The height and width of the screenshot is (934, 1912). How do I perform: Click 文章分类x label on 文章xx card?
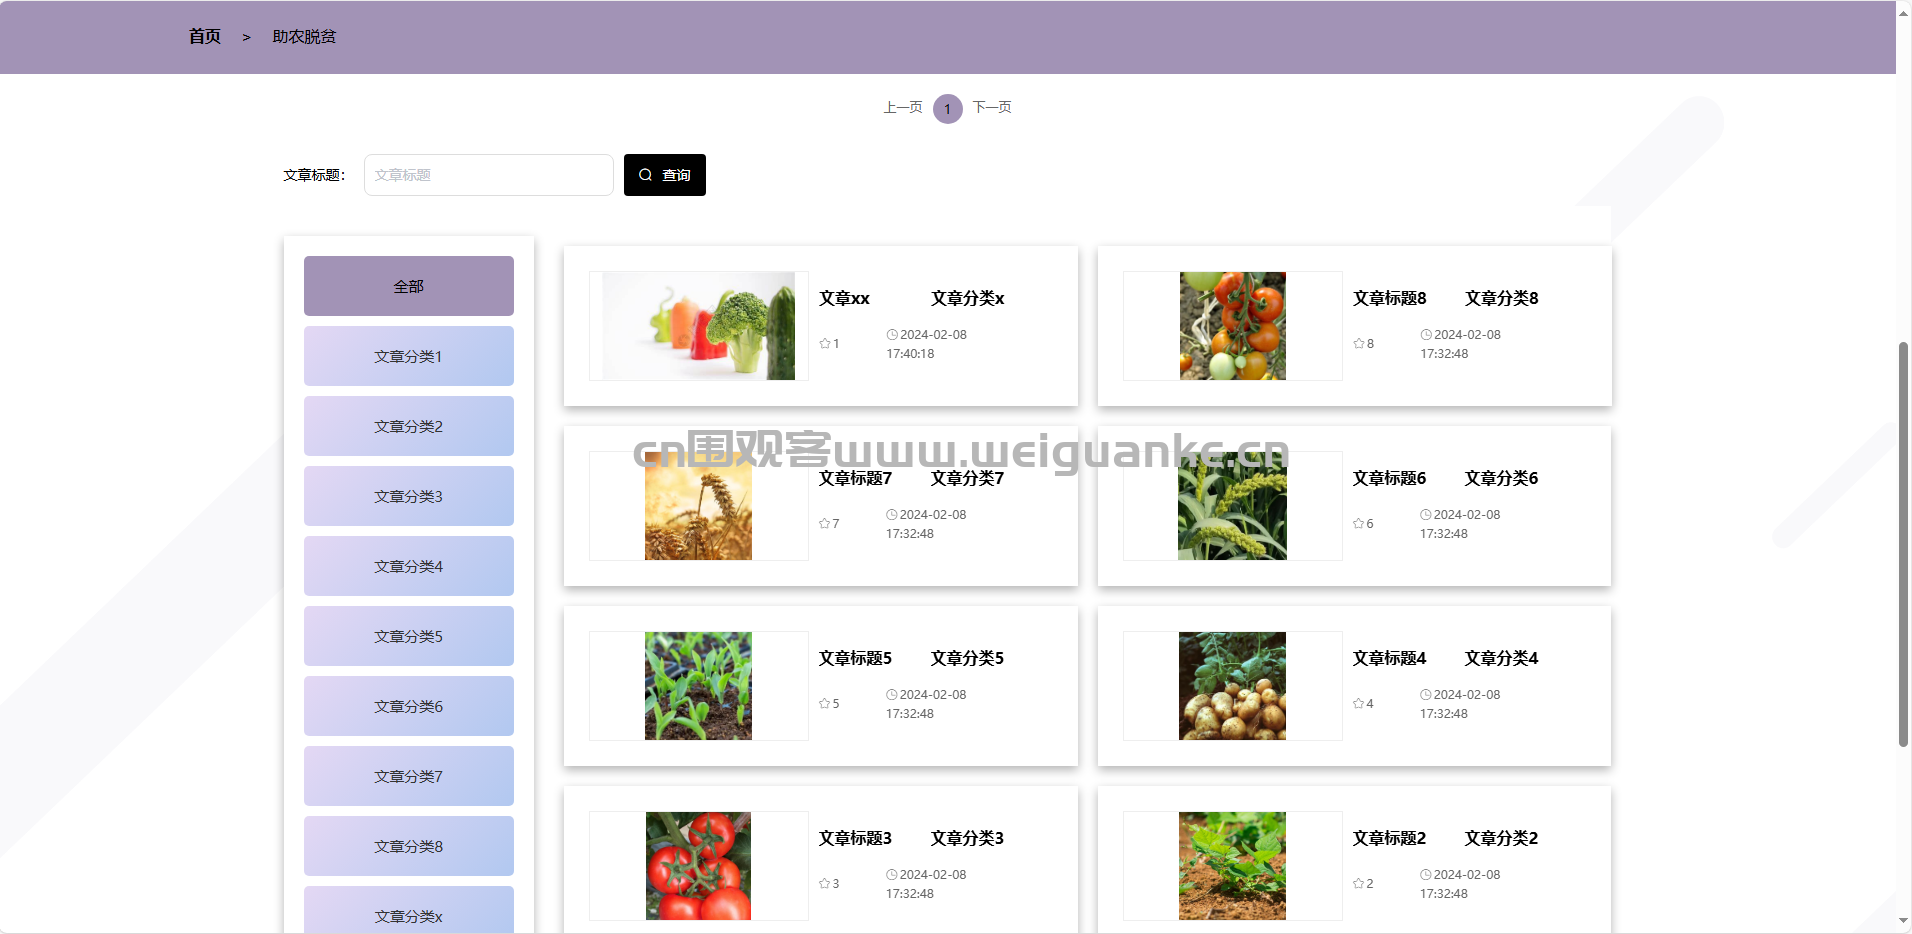click(967, 298)
